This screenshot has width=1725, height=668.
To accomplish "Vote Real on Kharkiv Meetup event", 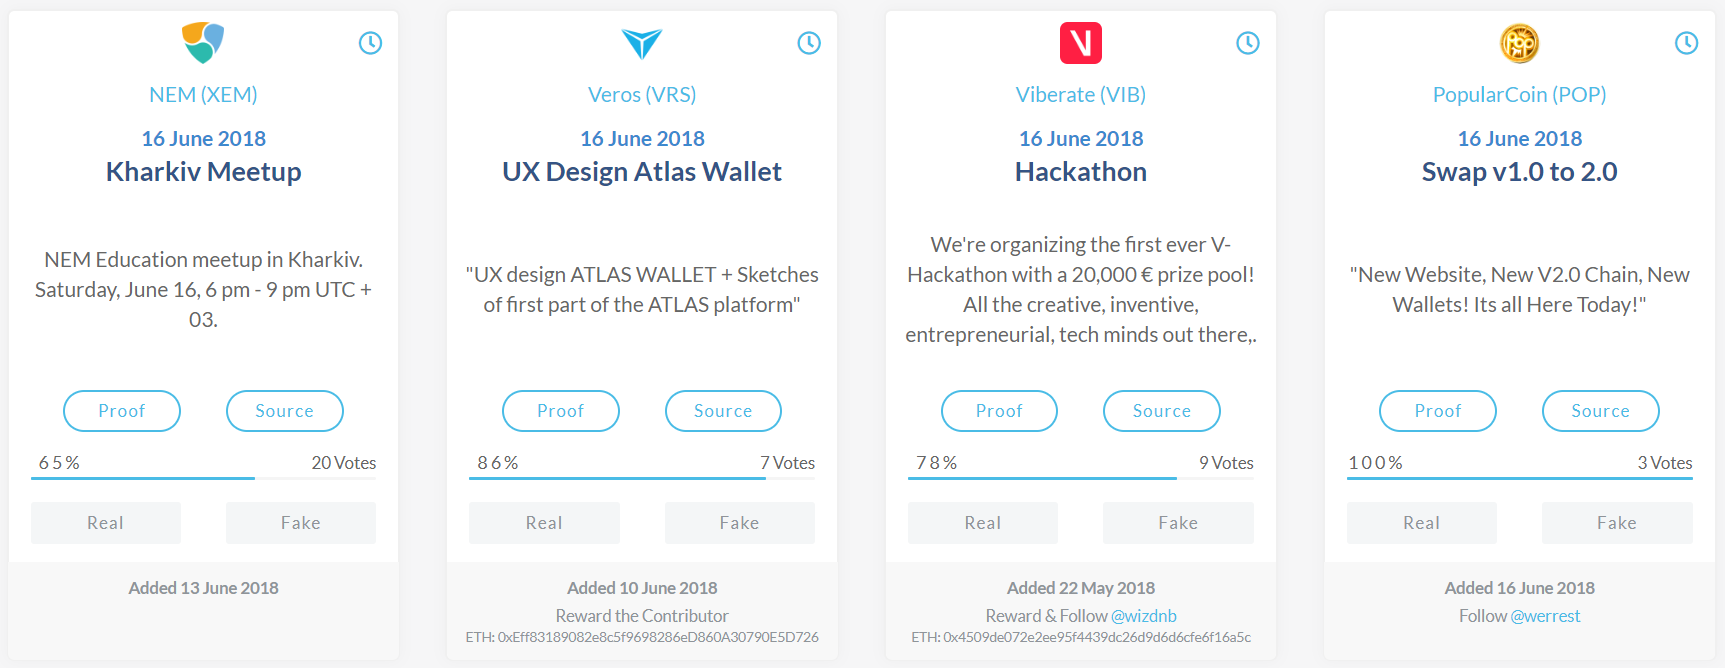I will (106, 523).
